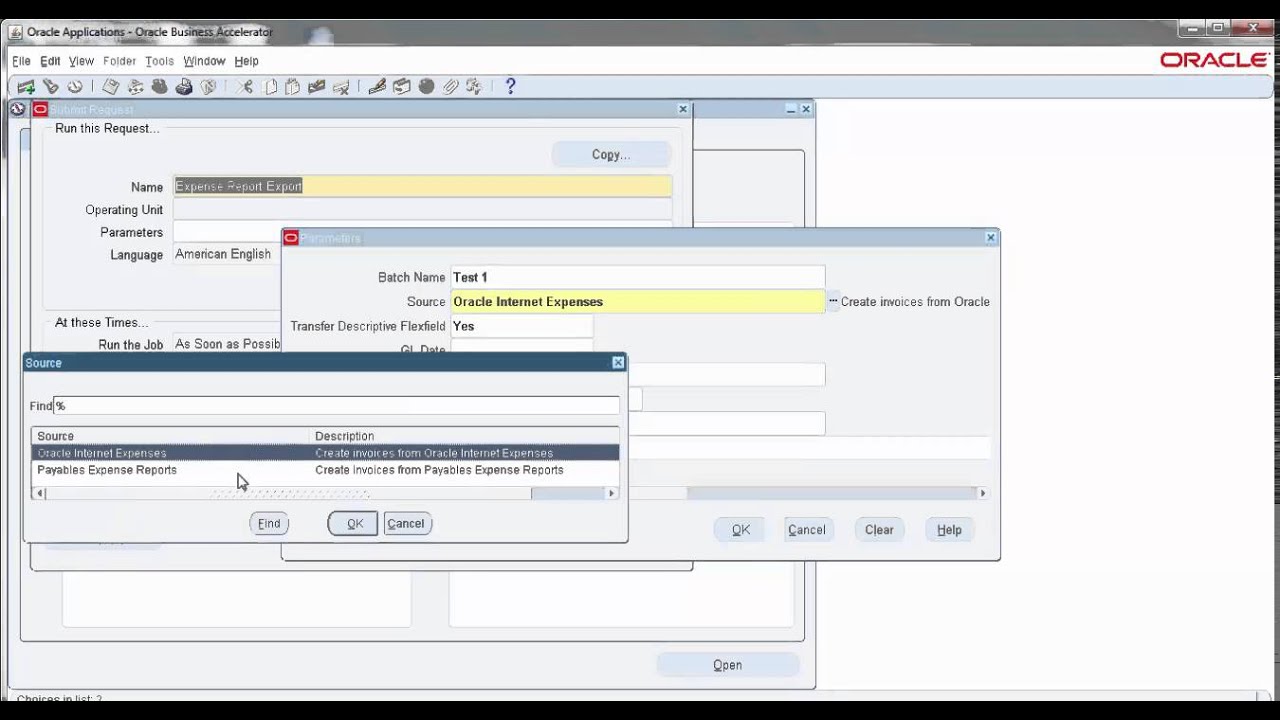1280x720 pixels.
Task: Click the Delete Record toolbar icon
Action: pos(341,87)
